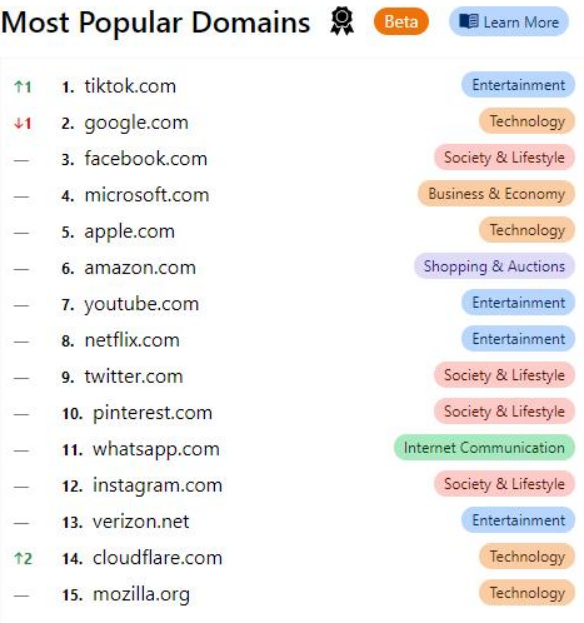Open the amazon.com domain entry
The image size is (584, 623).
point(140,268)
